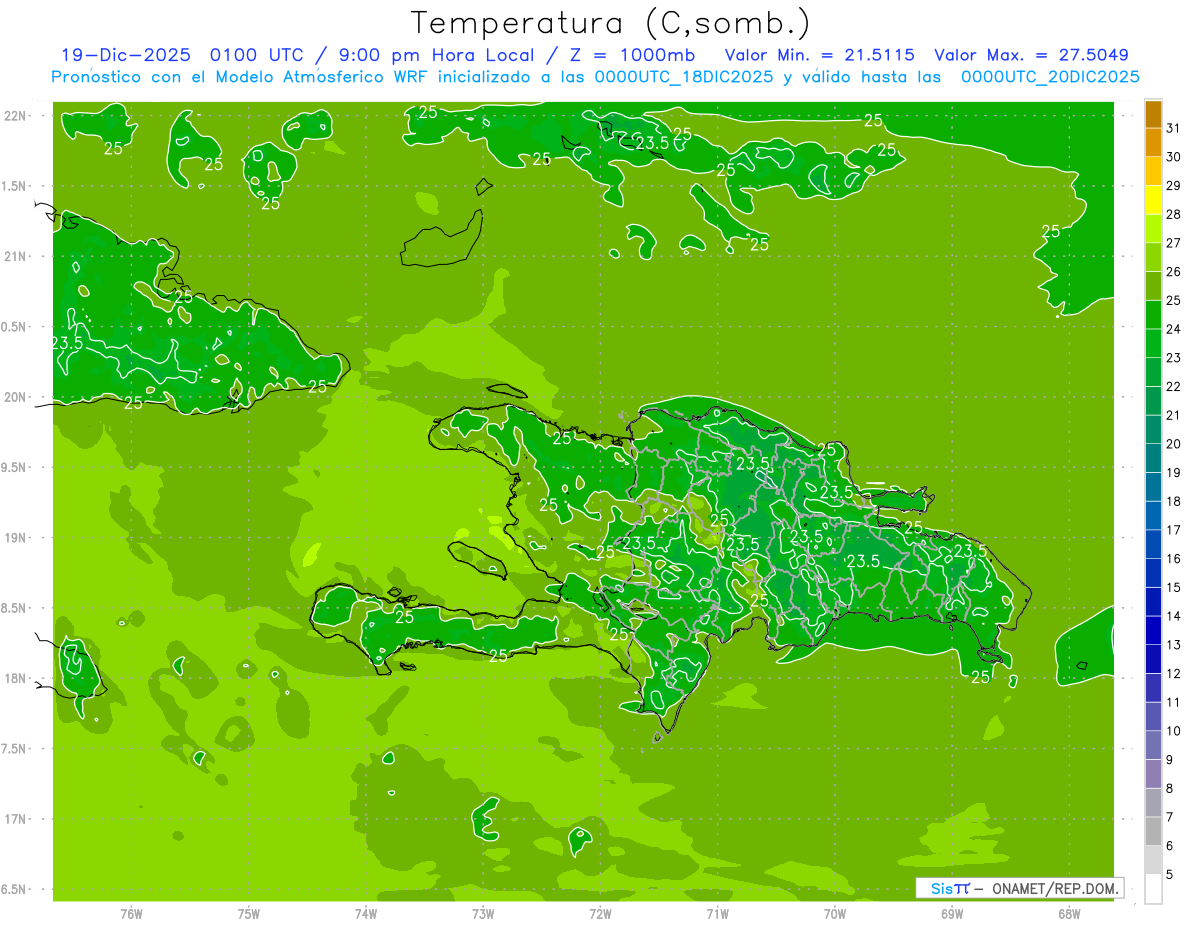Click the legend value "28"
The image size is (1200, 927).
pos(1173,214)
